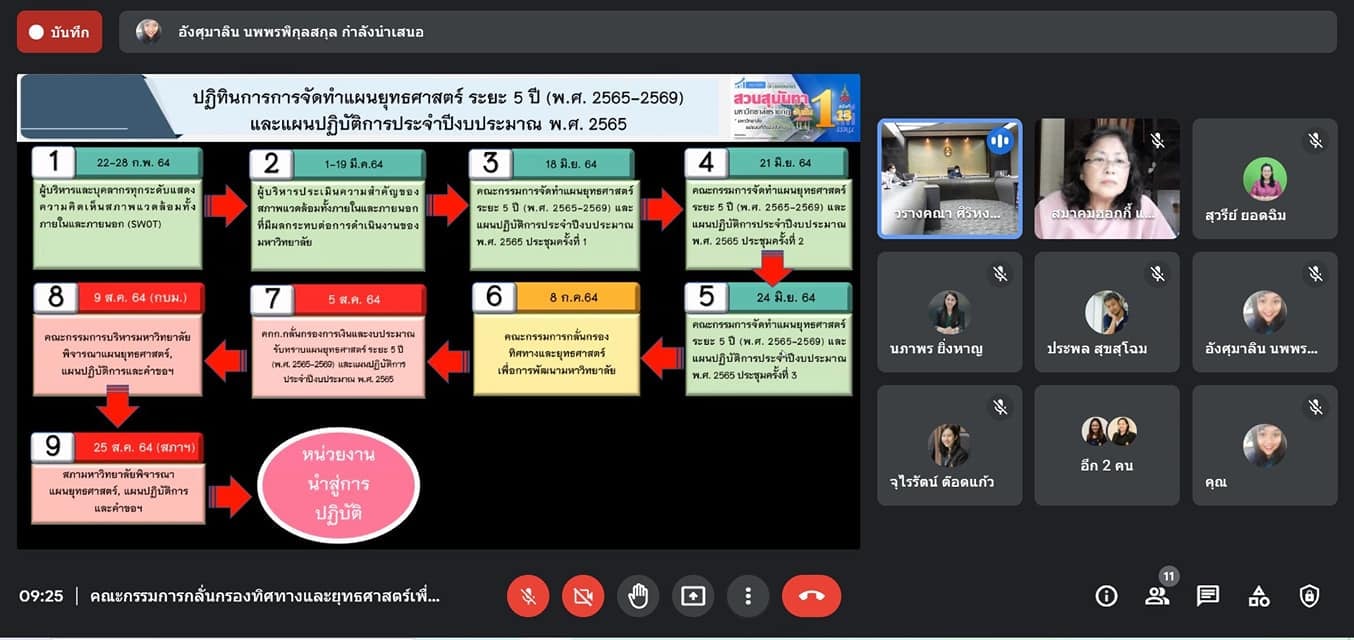Image resolution: width=1354 pixels, height=640 pixels.
Task: Show the participants list
Action: pos(1157,596)
